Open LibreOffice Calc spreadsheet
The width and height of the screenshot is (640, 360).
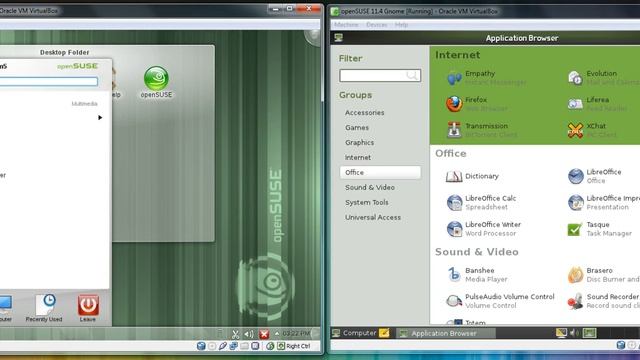481,202
